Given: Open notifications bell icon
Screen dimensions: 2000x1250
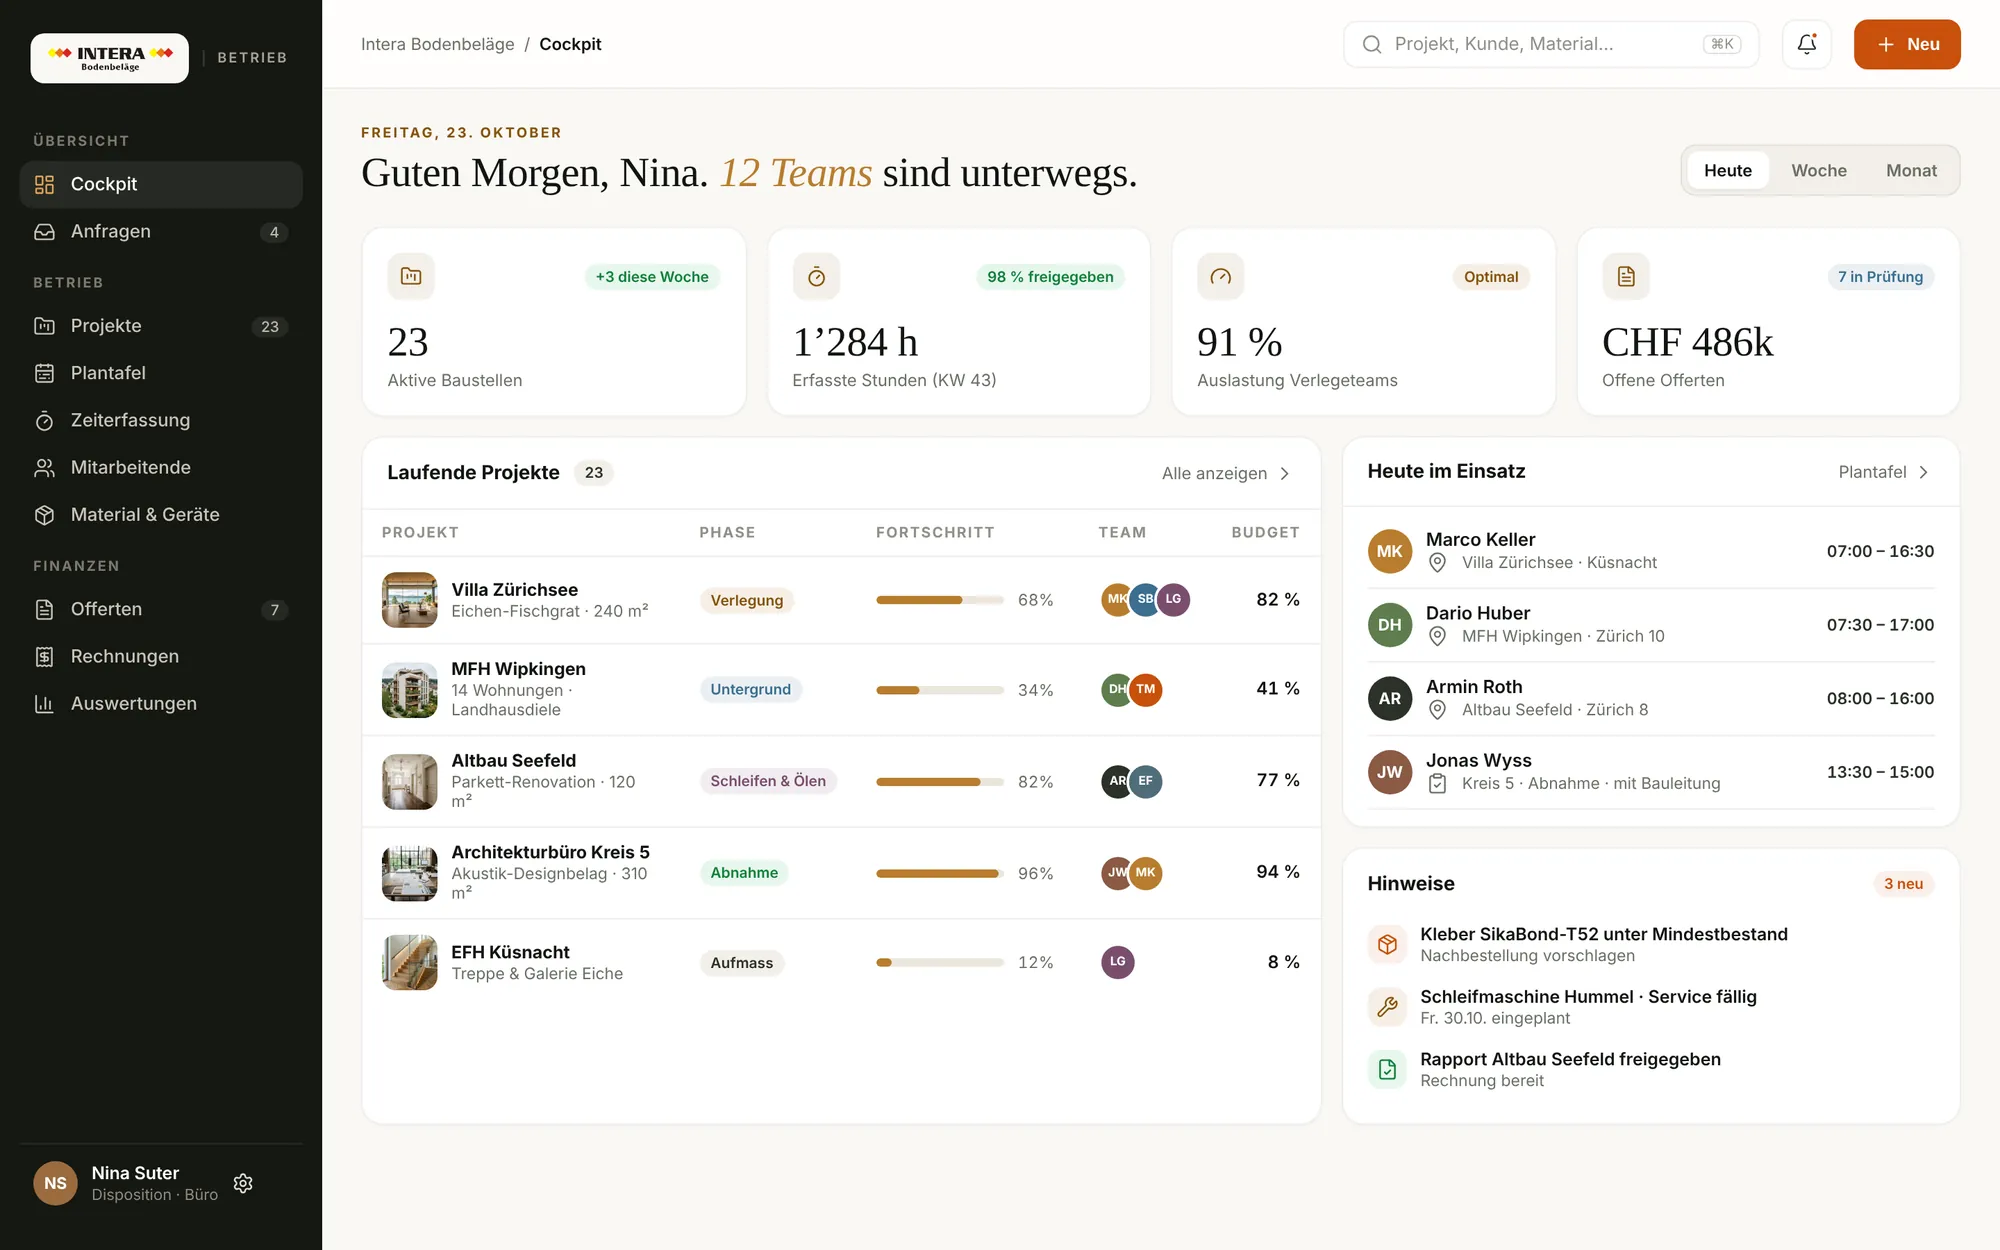Looking at the screenshot, I should (1806, 44).
